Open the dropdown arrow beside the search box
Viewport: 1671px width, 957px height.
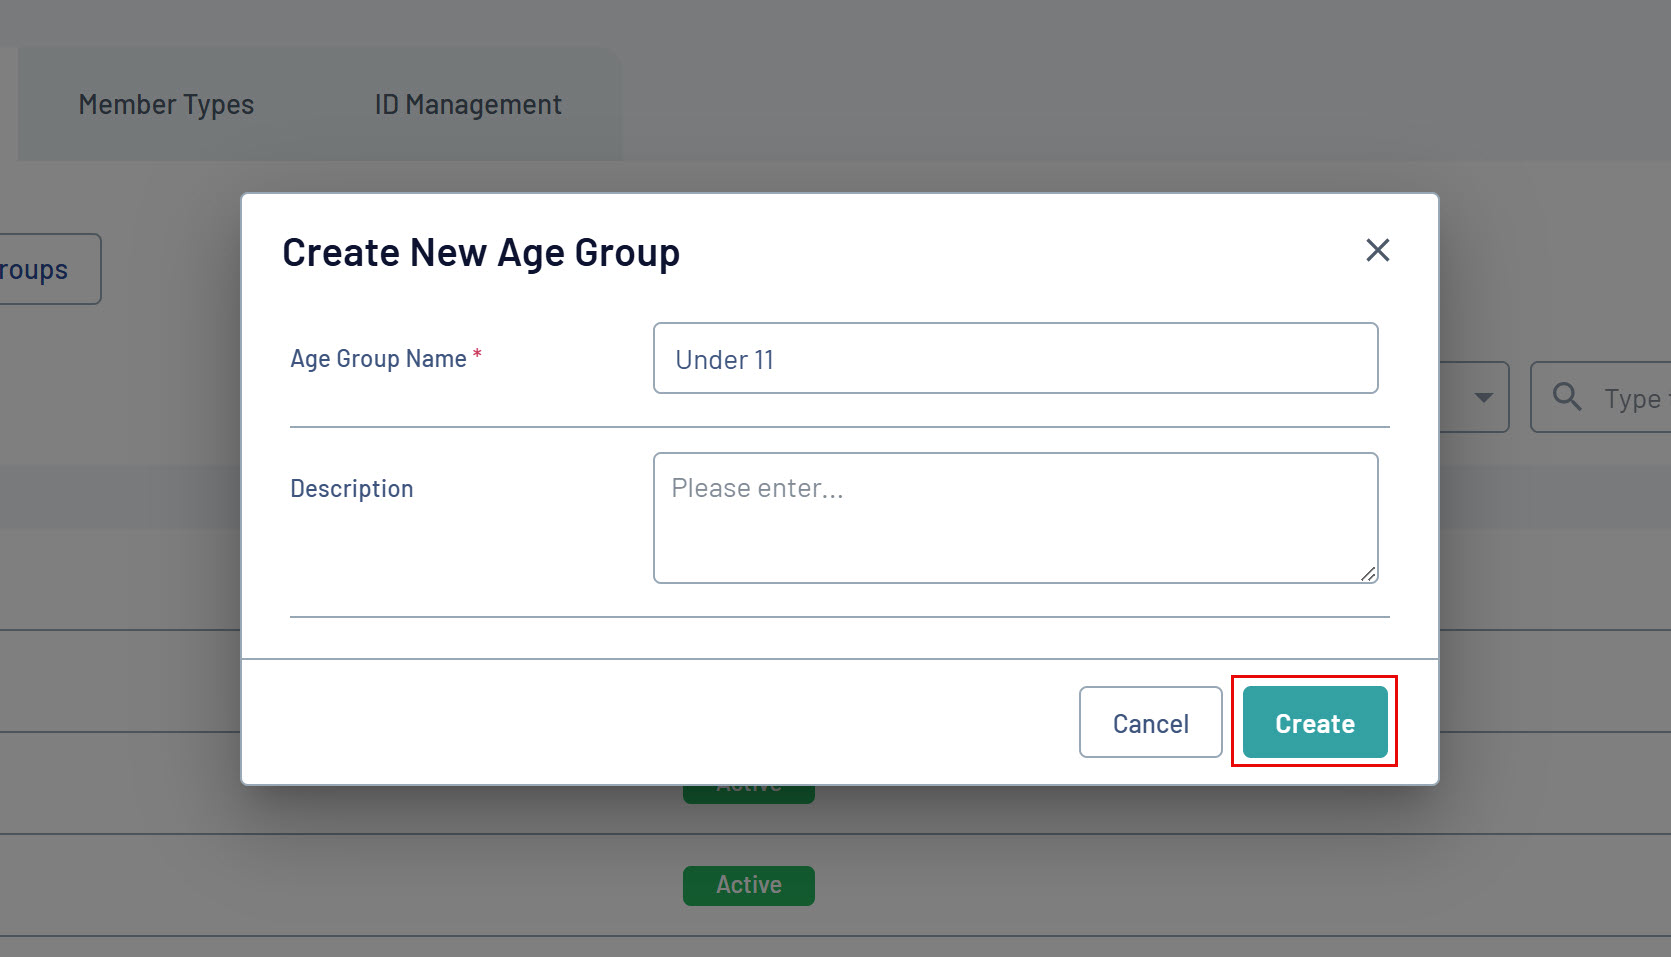point(1483,397)
